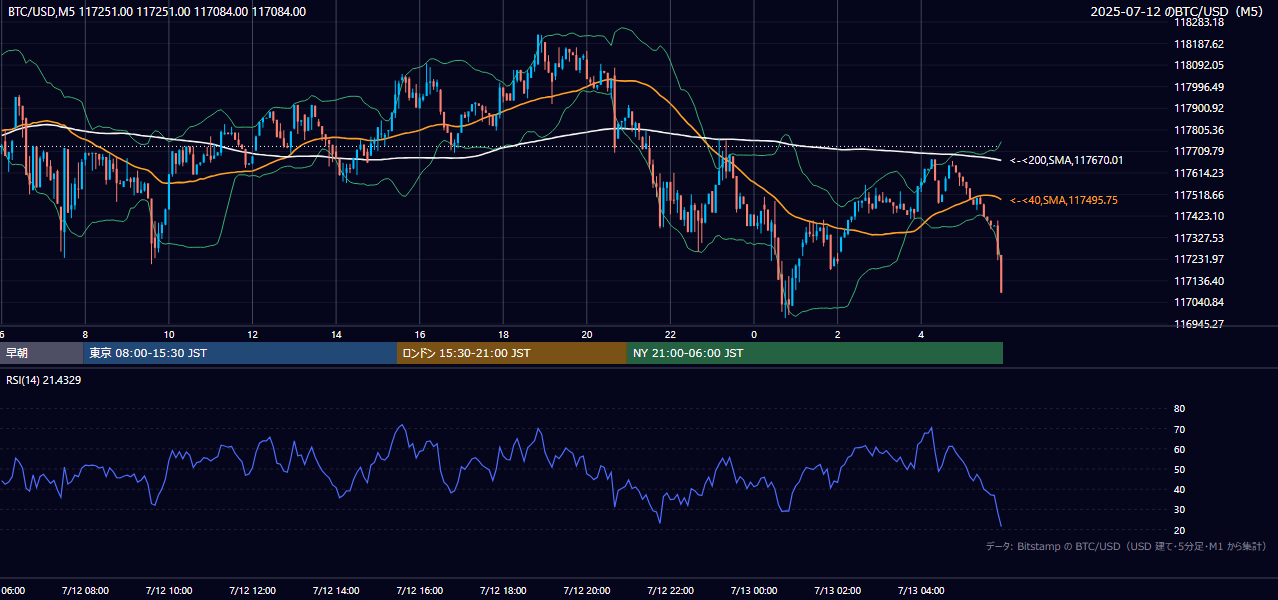Click RSI axis level 60
Image resolution: width=1278 pixels, height=600 pixels.
[1179, 449]
